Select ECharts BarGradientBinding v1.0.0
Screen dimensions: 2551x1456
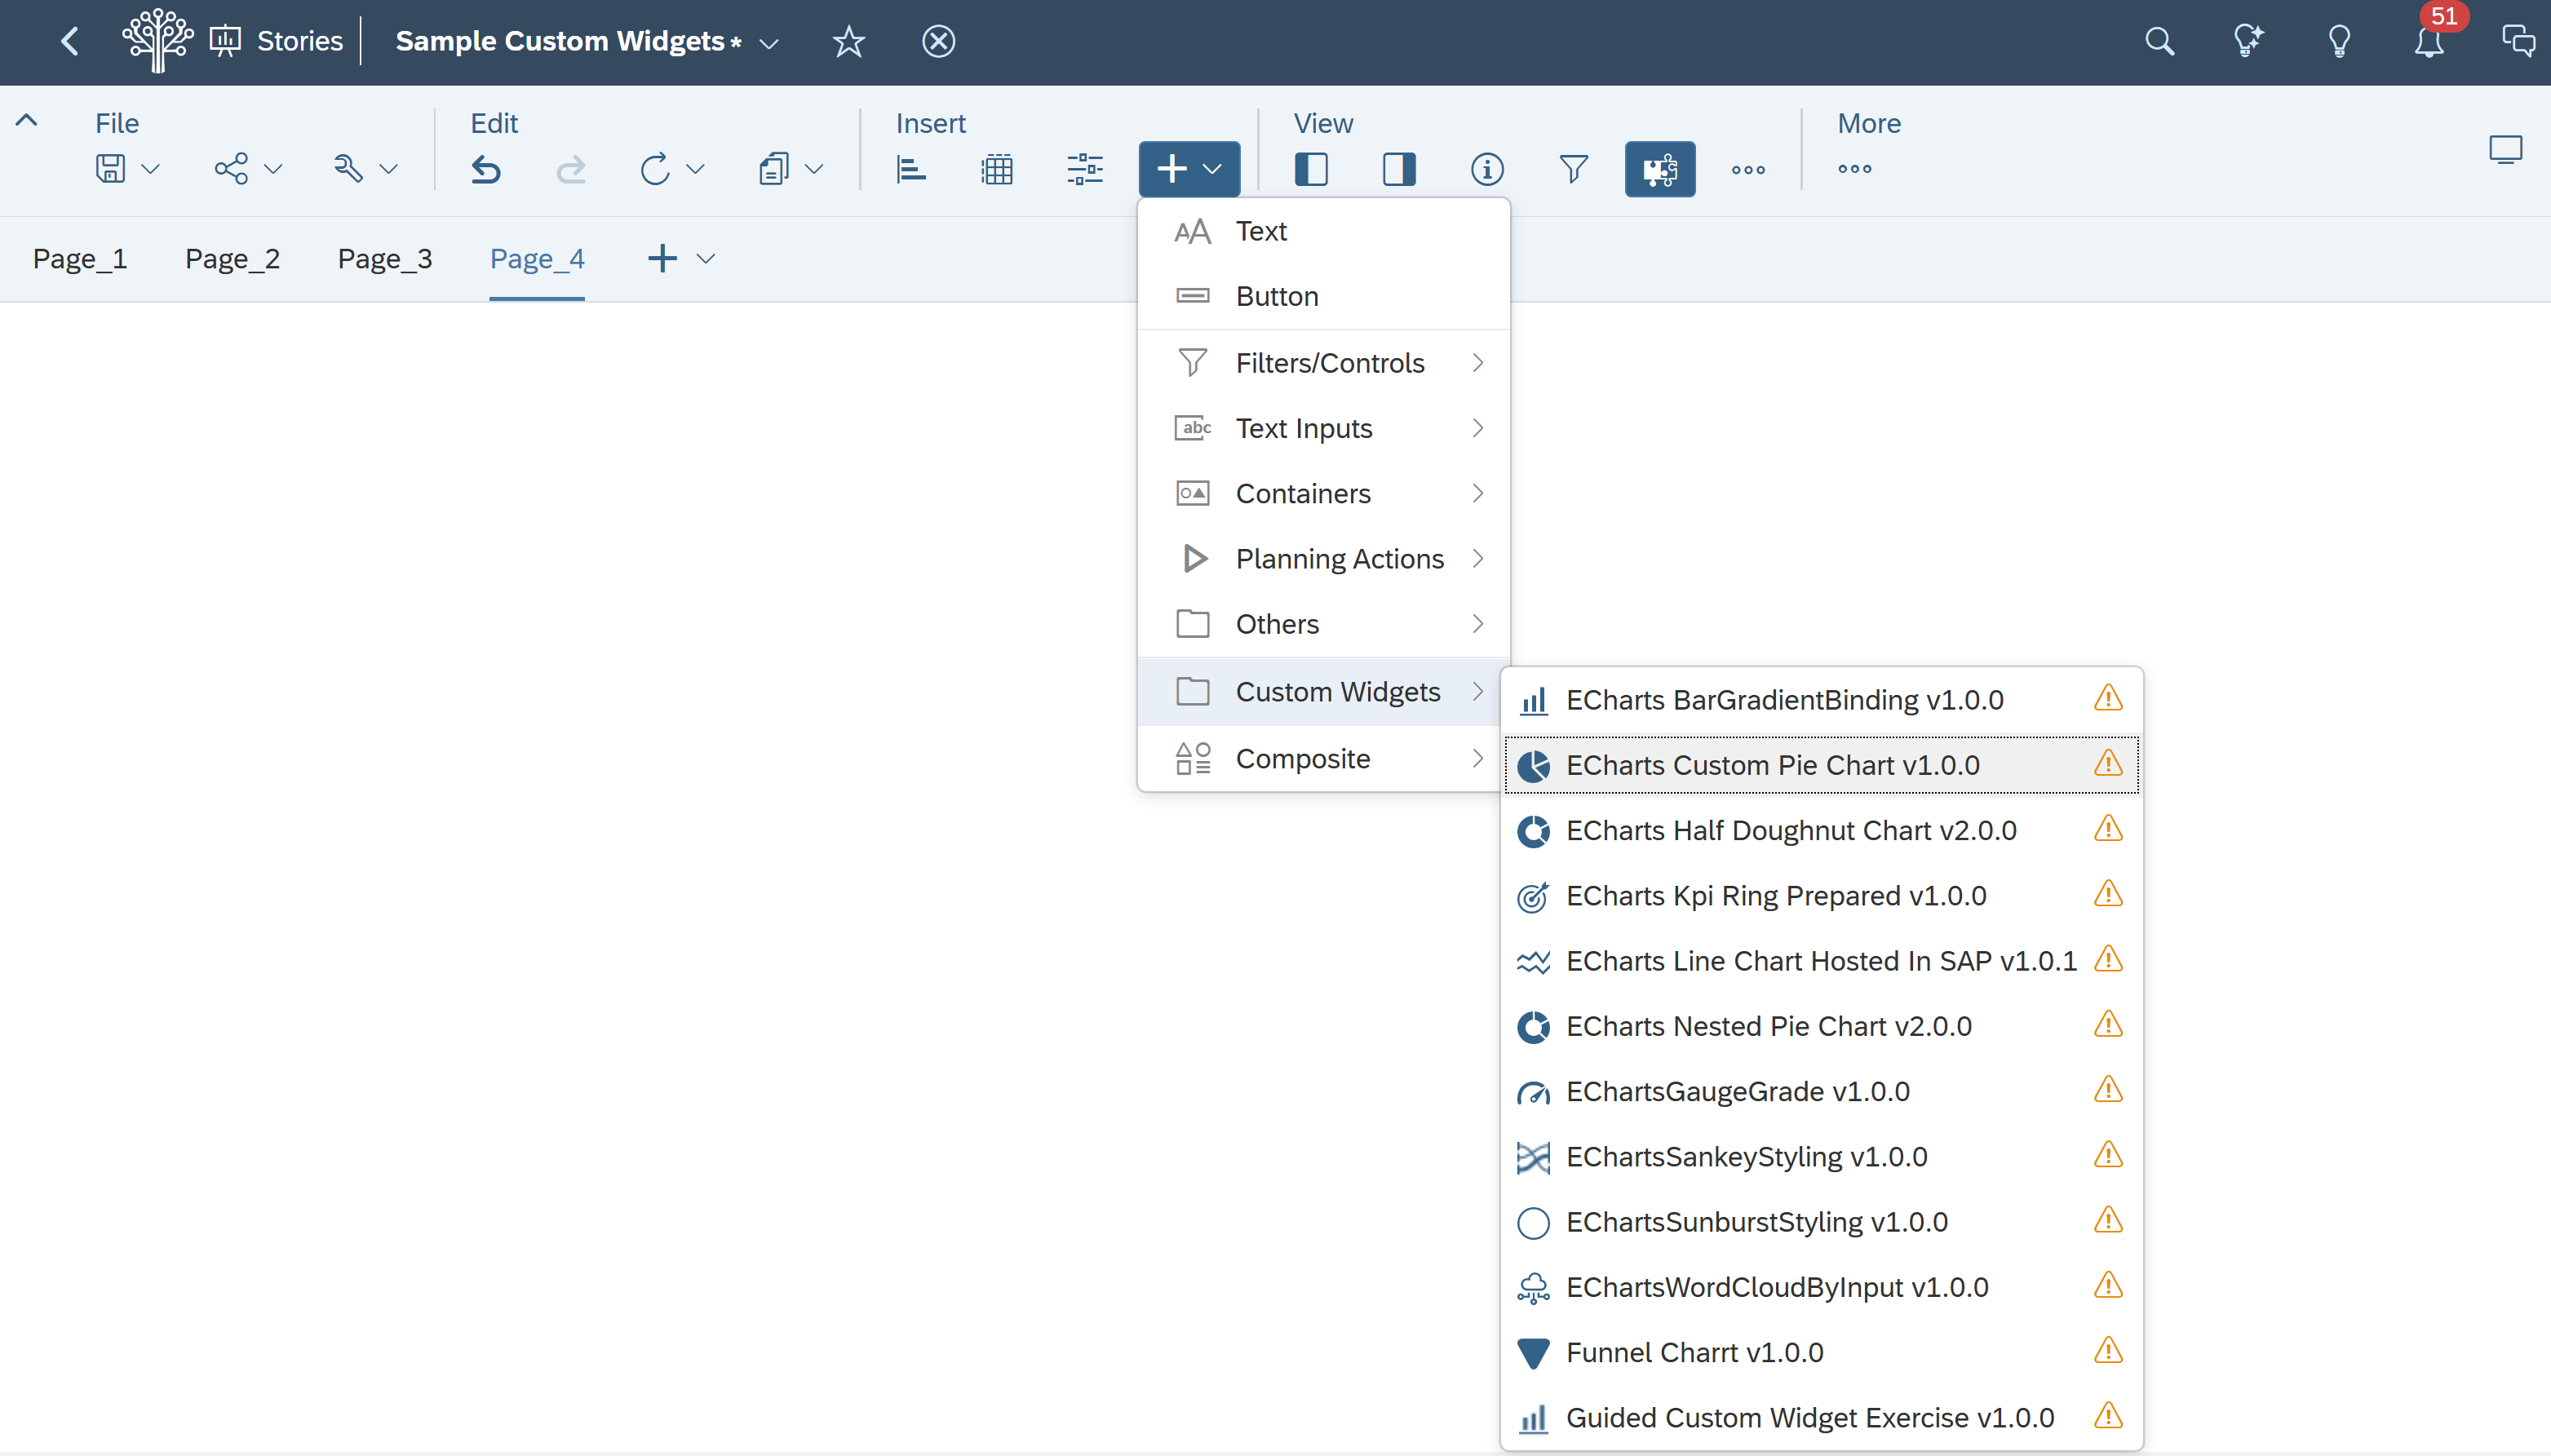tap(1821, 700)
